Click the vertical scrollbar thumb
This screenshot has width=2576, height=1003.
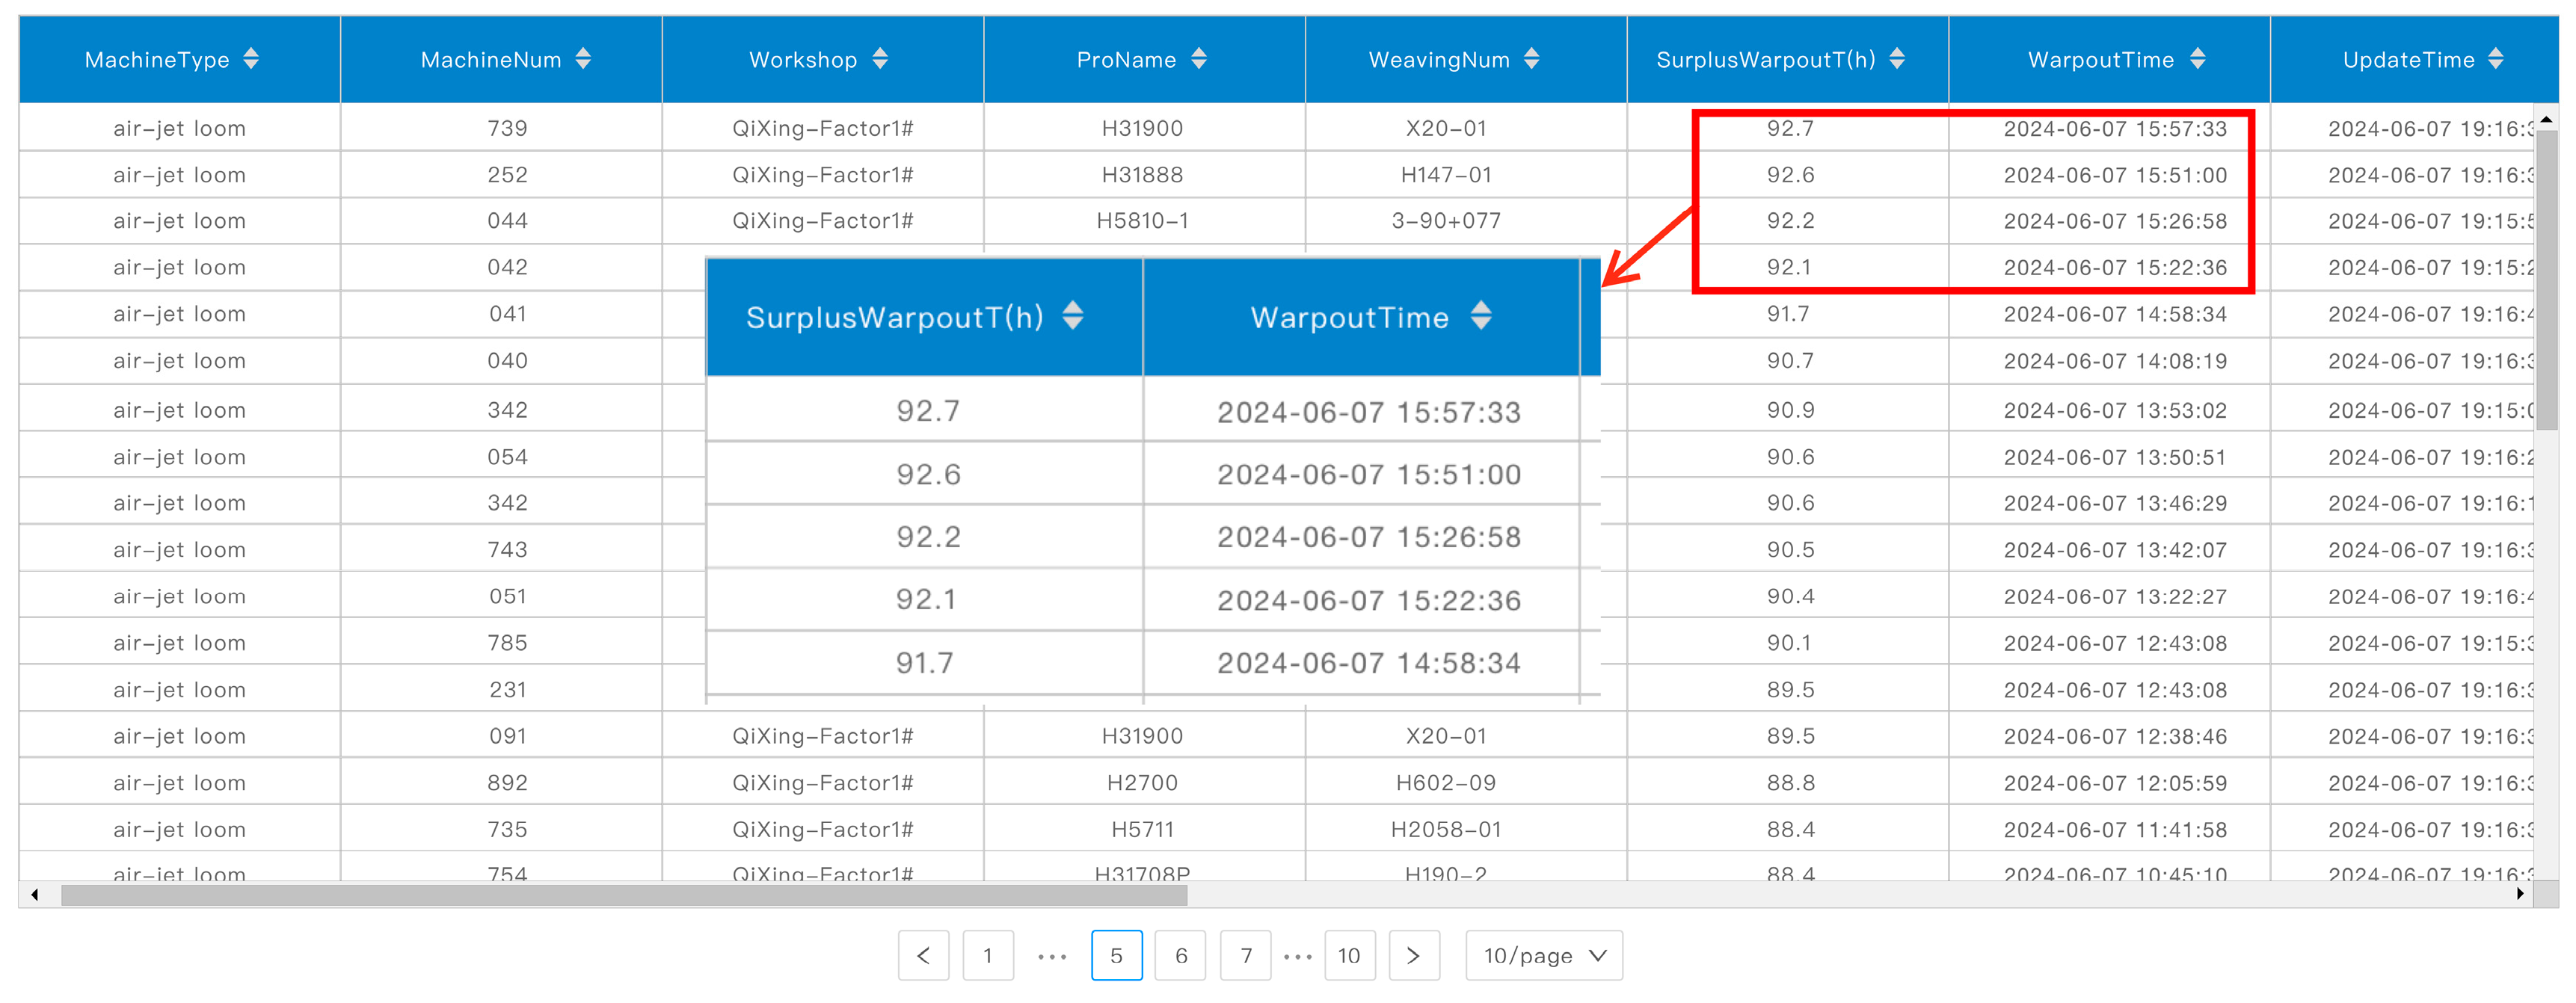(x=2545, y=280)
